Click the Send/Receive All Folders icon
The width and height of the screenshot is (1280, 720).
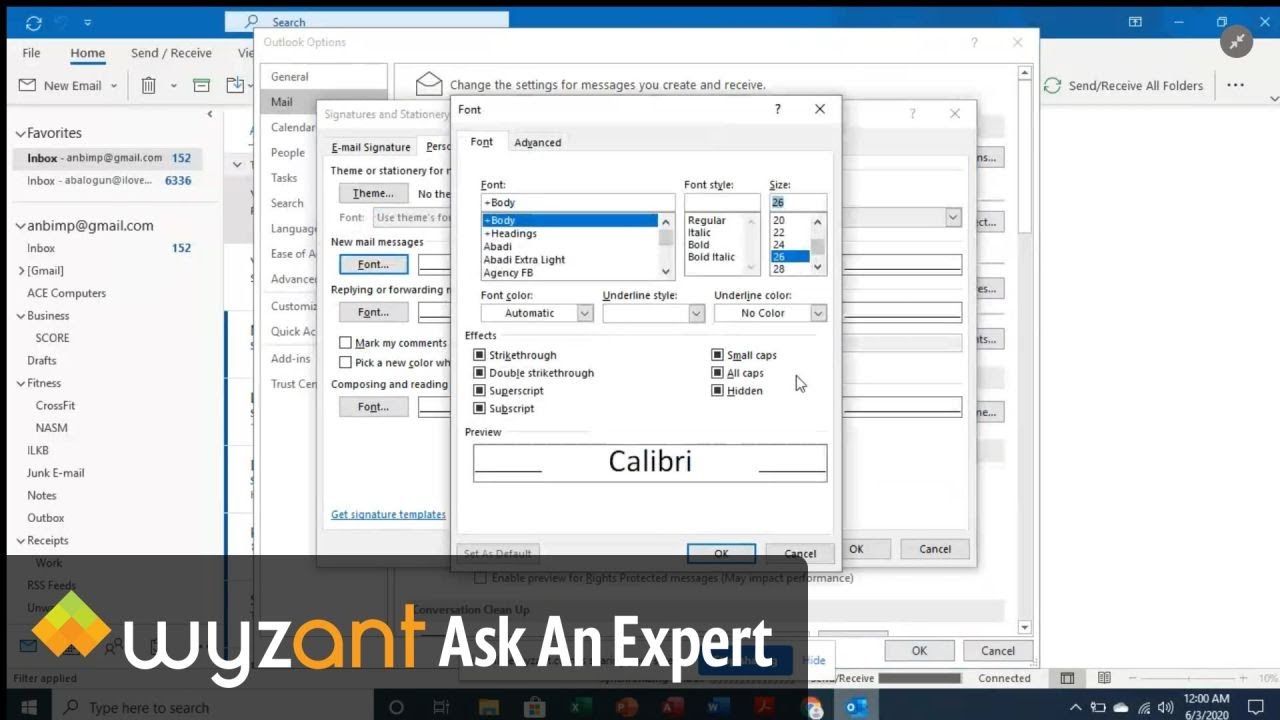click(x=1052, y=85)
